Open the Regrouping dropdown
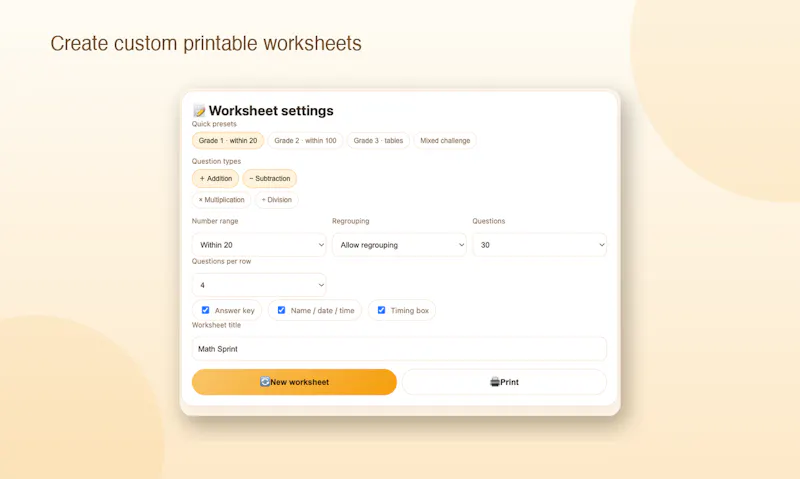This screenshot has height=479, width=800. [x=399, y=245]
